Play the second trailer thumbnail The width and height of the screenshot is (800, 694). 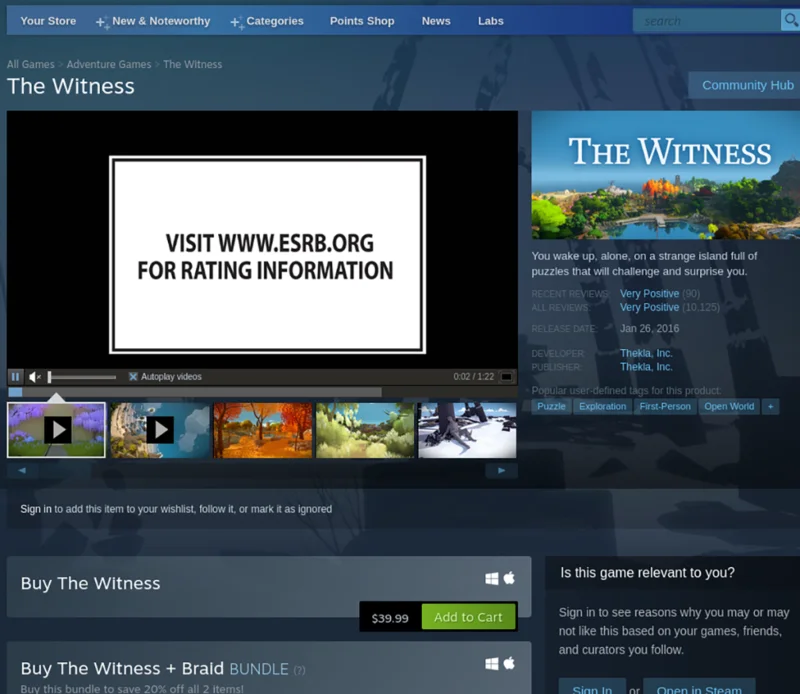tap(160, 430)
